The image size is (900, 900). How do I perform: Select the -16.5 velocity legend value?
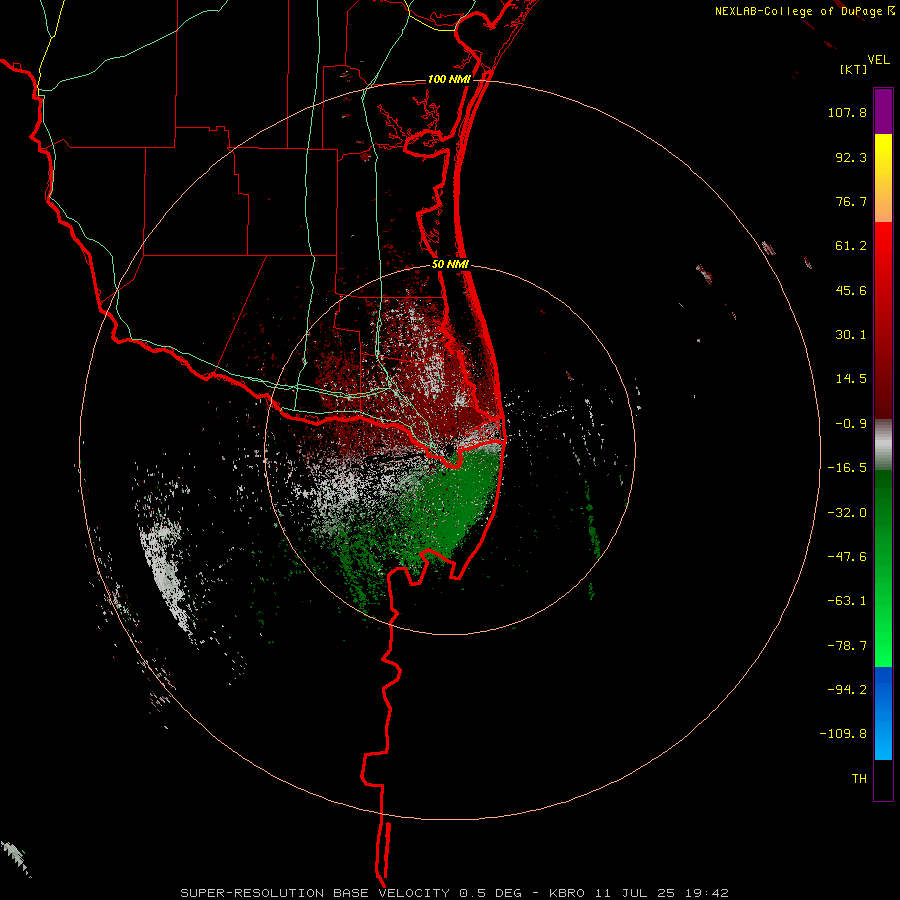[847, 468]
